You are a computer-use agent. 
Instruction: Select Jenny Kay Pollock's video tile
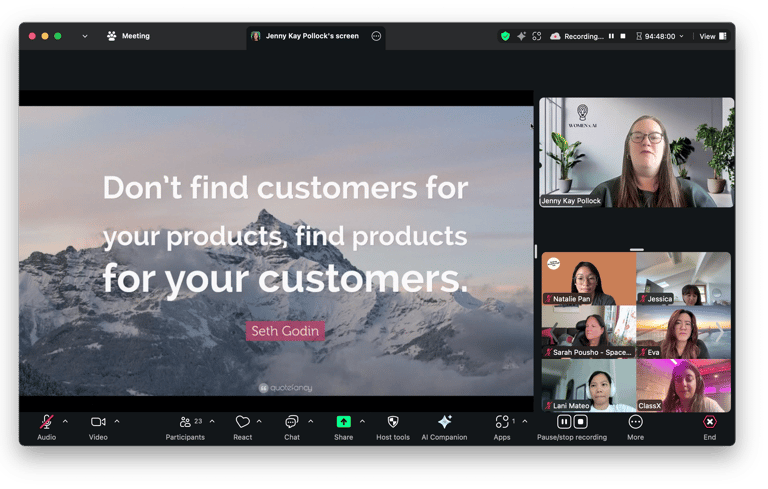(x=636, y=152)
